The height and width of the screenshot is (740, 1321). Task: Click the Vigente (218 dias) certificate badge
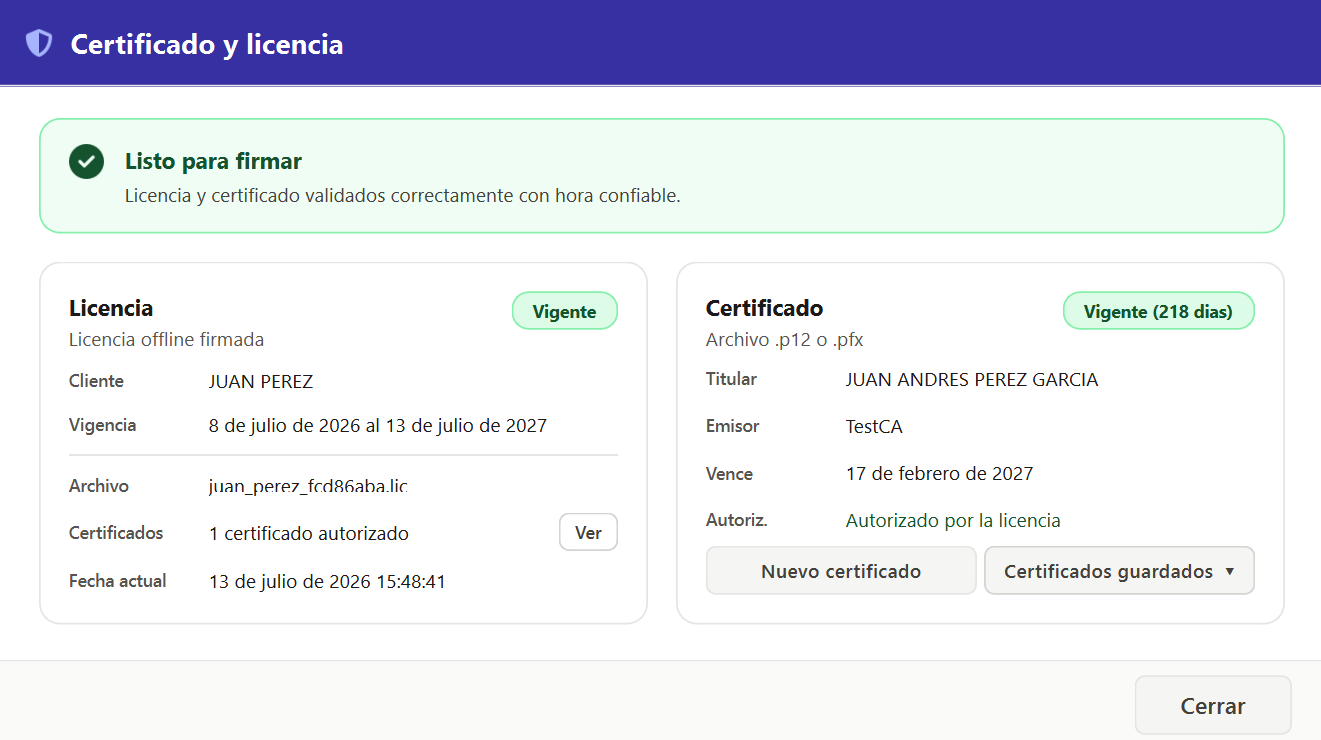click(x=1158, y=311)
